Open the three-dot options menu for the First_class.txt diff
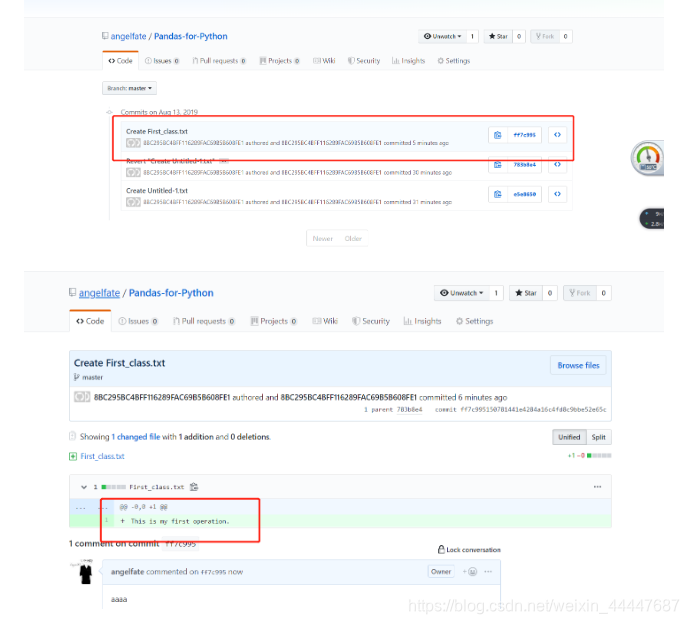689x624 pixels. pos(597,487)
